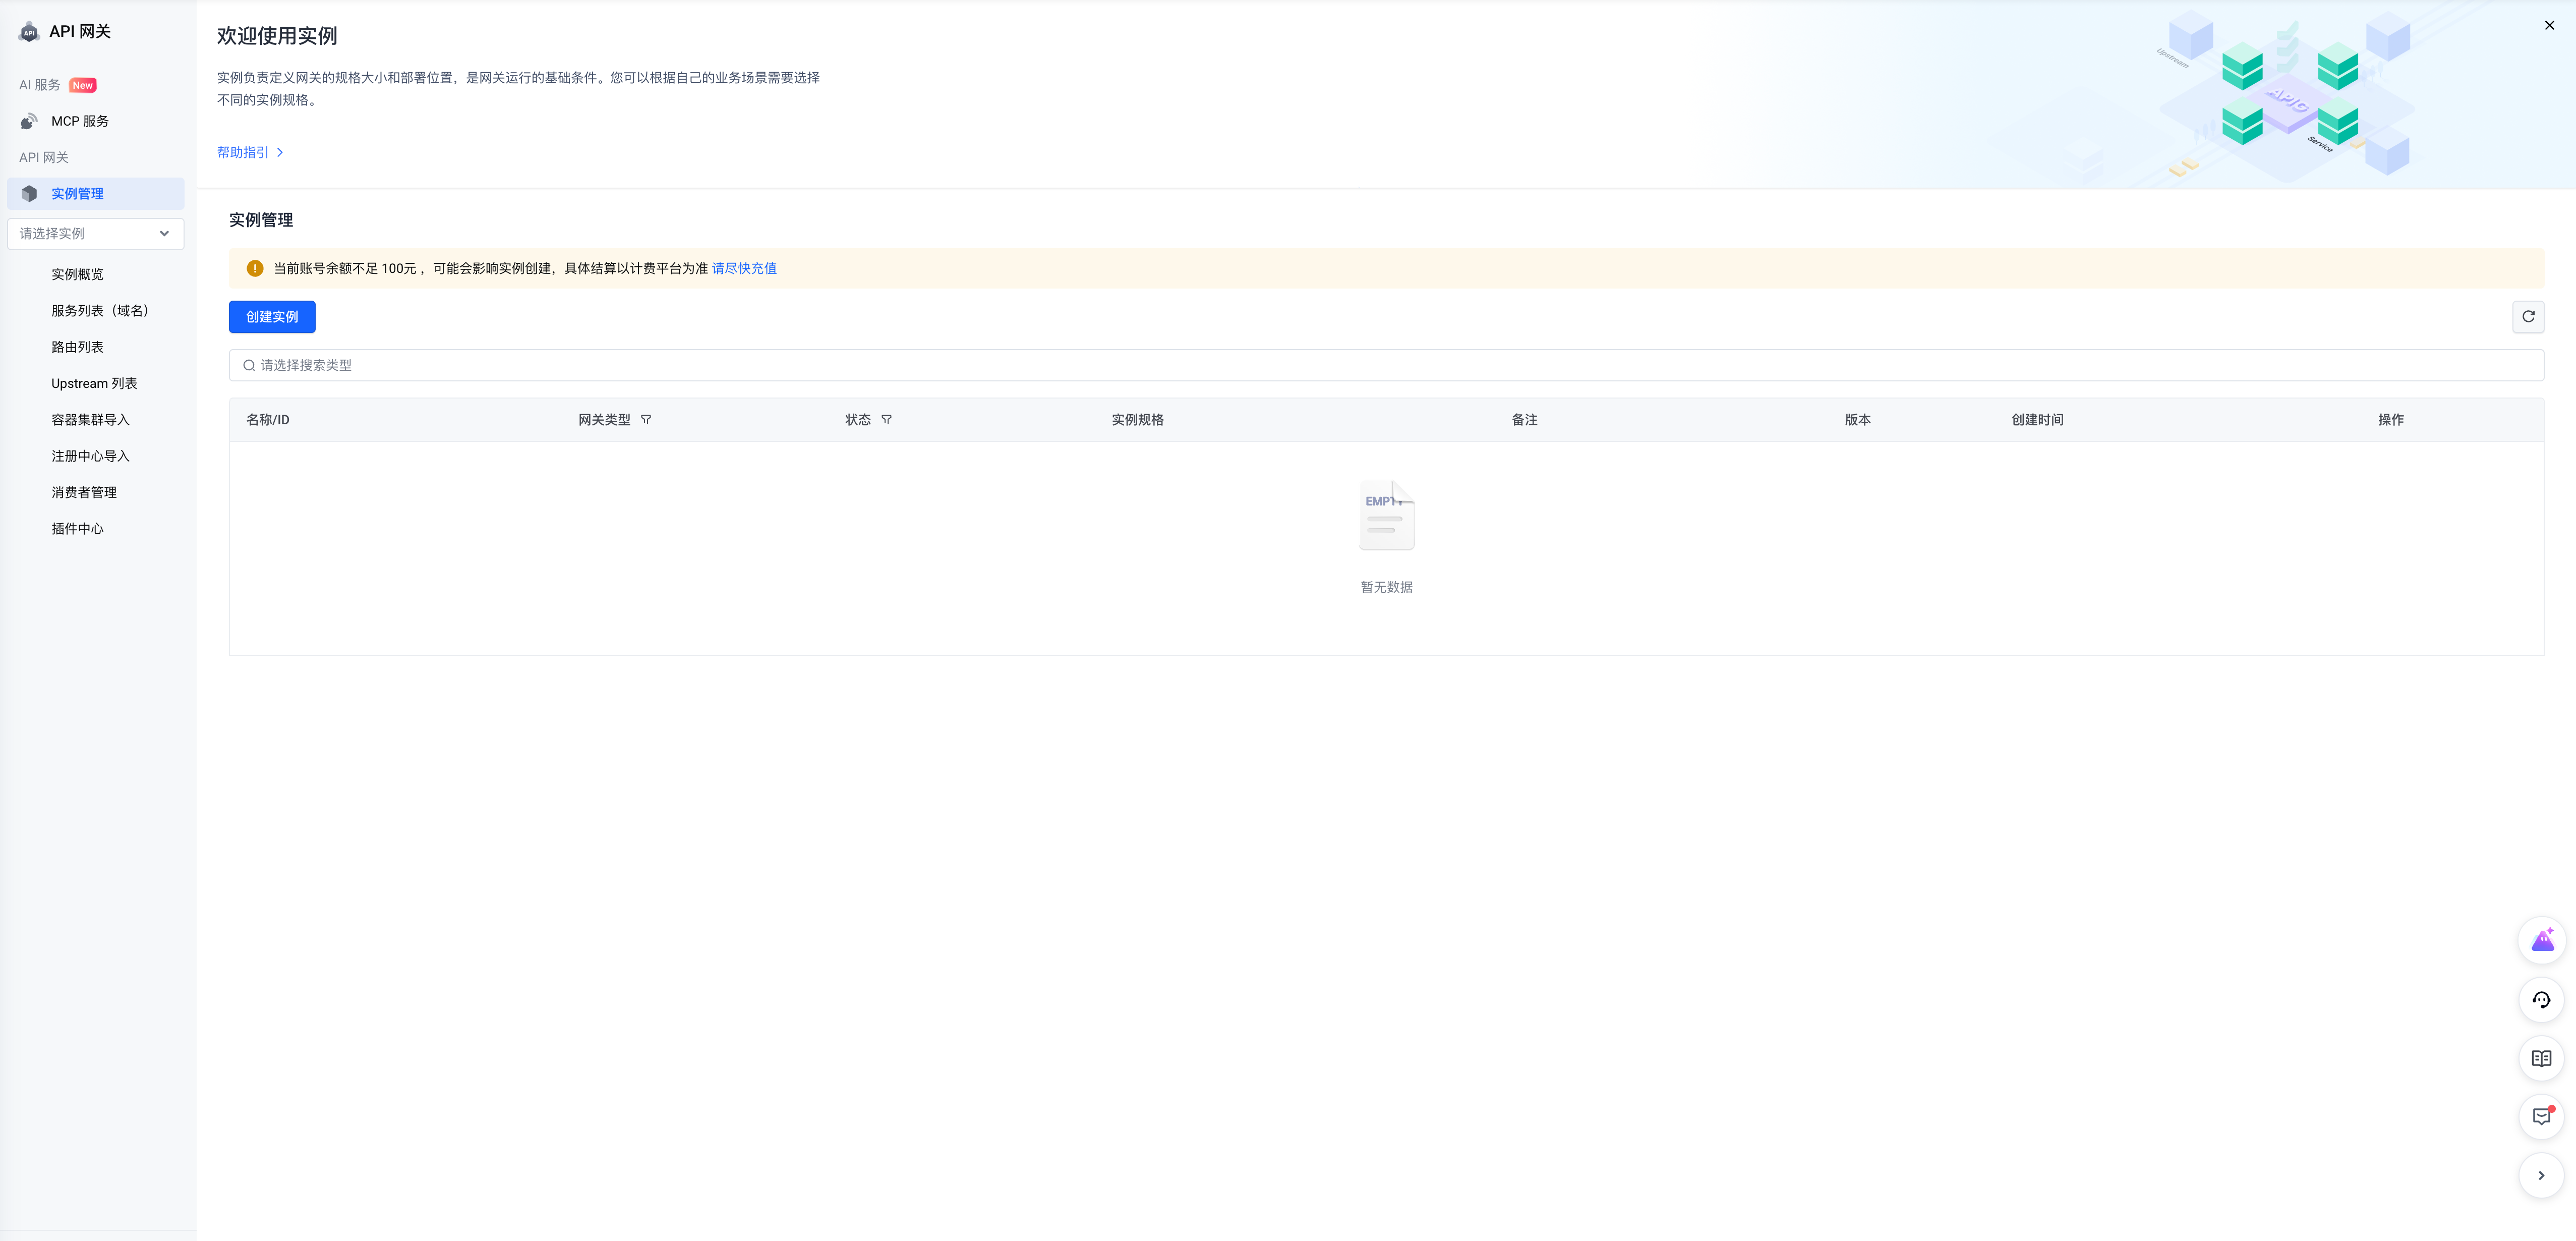Focus the 请选择搜索类型 search field
The image size is (2576, 1241).
coord(1385,366)
